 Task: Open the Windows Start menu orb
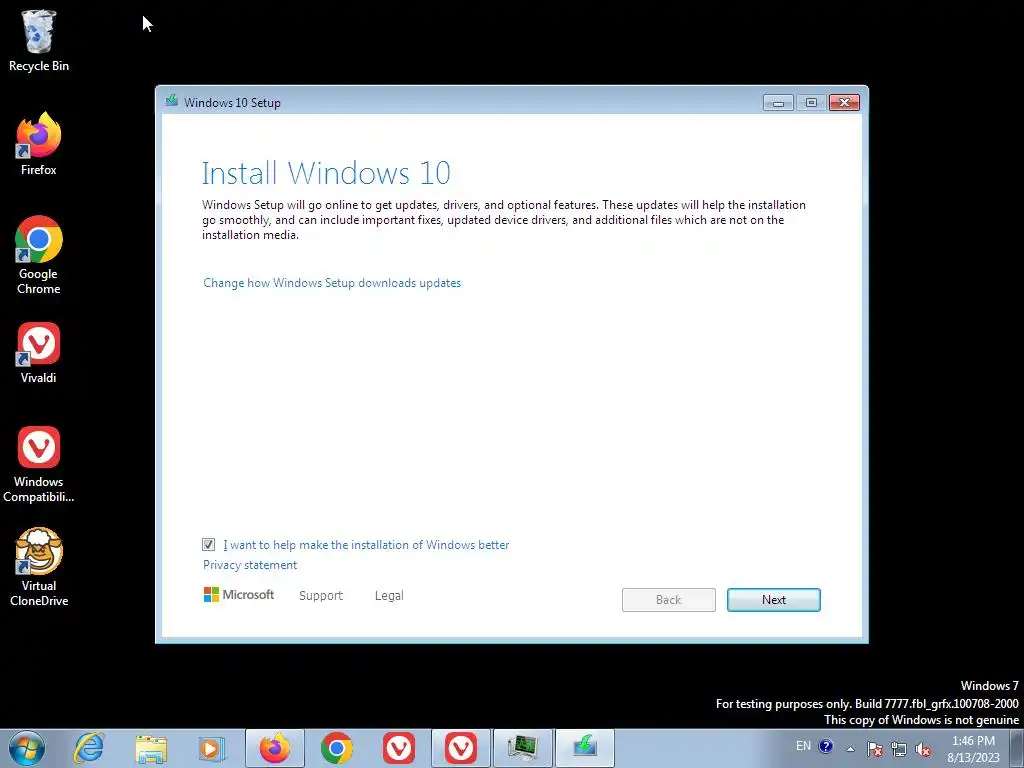(x=27, y=748)
